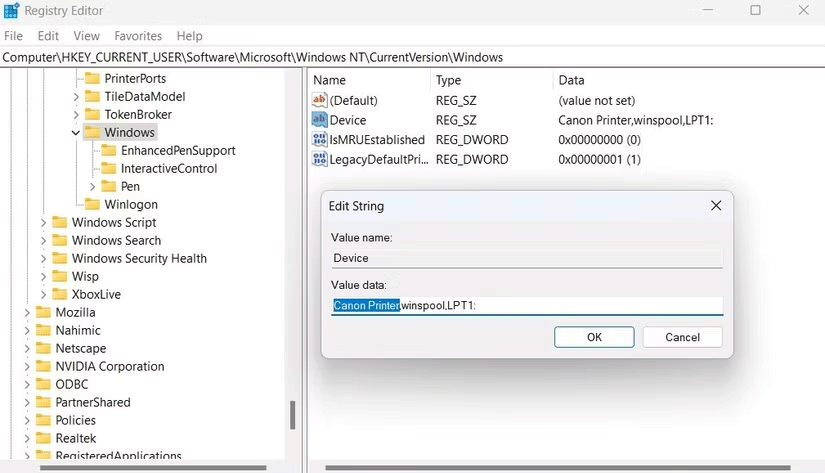The width and height of the screenshot is (825, 473).
Task: Collapse the Windows key in tree
Action: tap(76, 133)
